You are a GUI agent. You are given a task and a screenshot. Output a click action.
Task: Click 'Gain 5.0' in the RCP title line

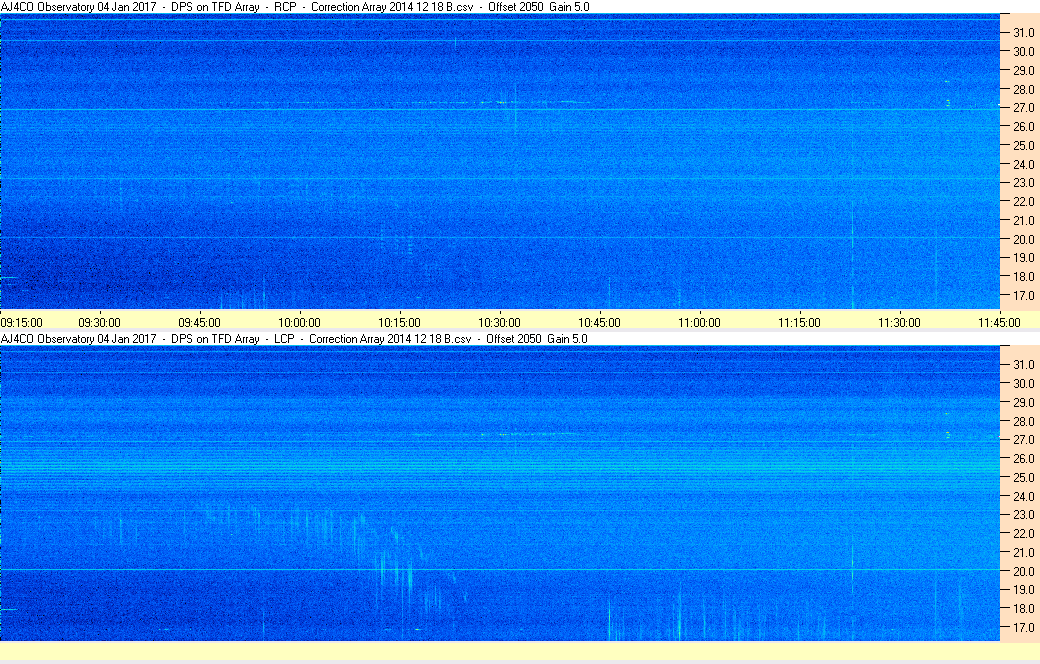click(569, 7)
